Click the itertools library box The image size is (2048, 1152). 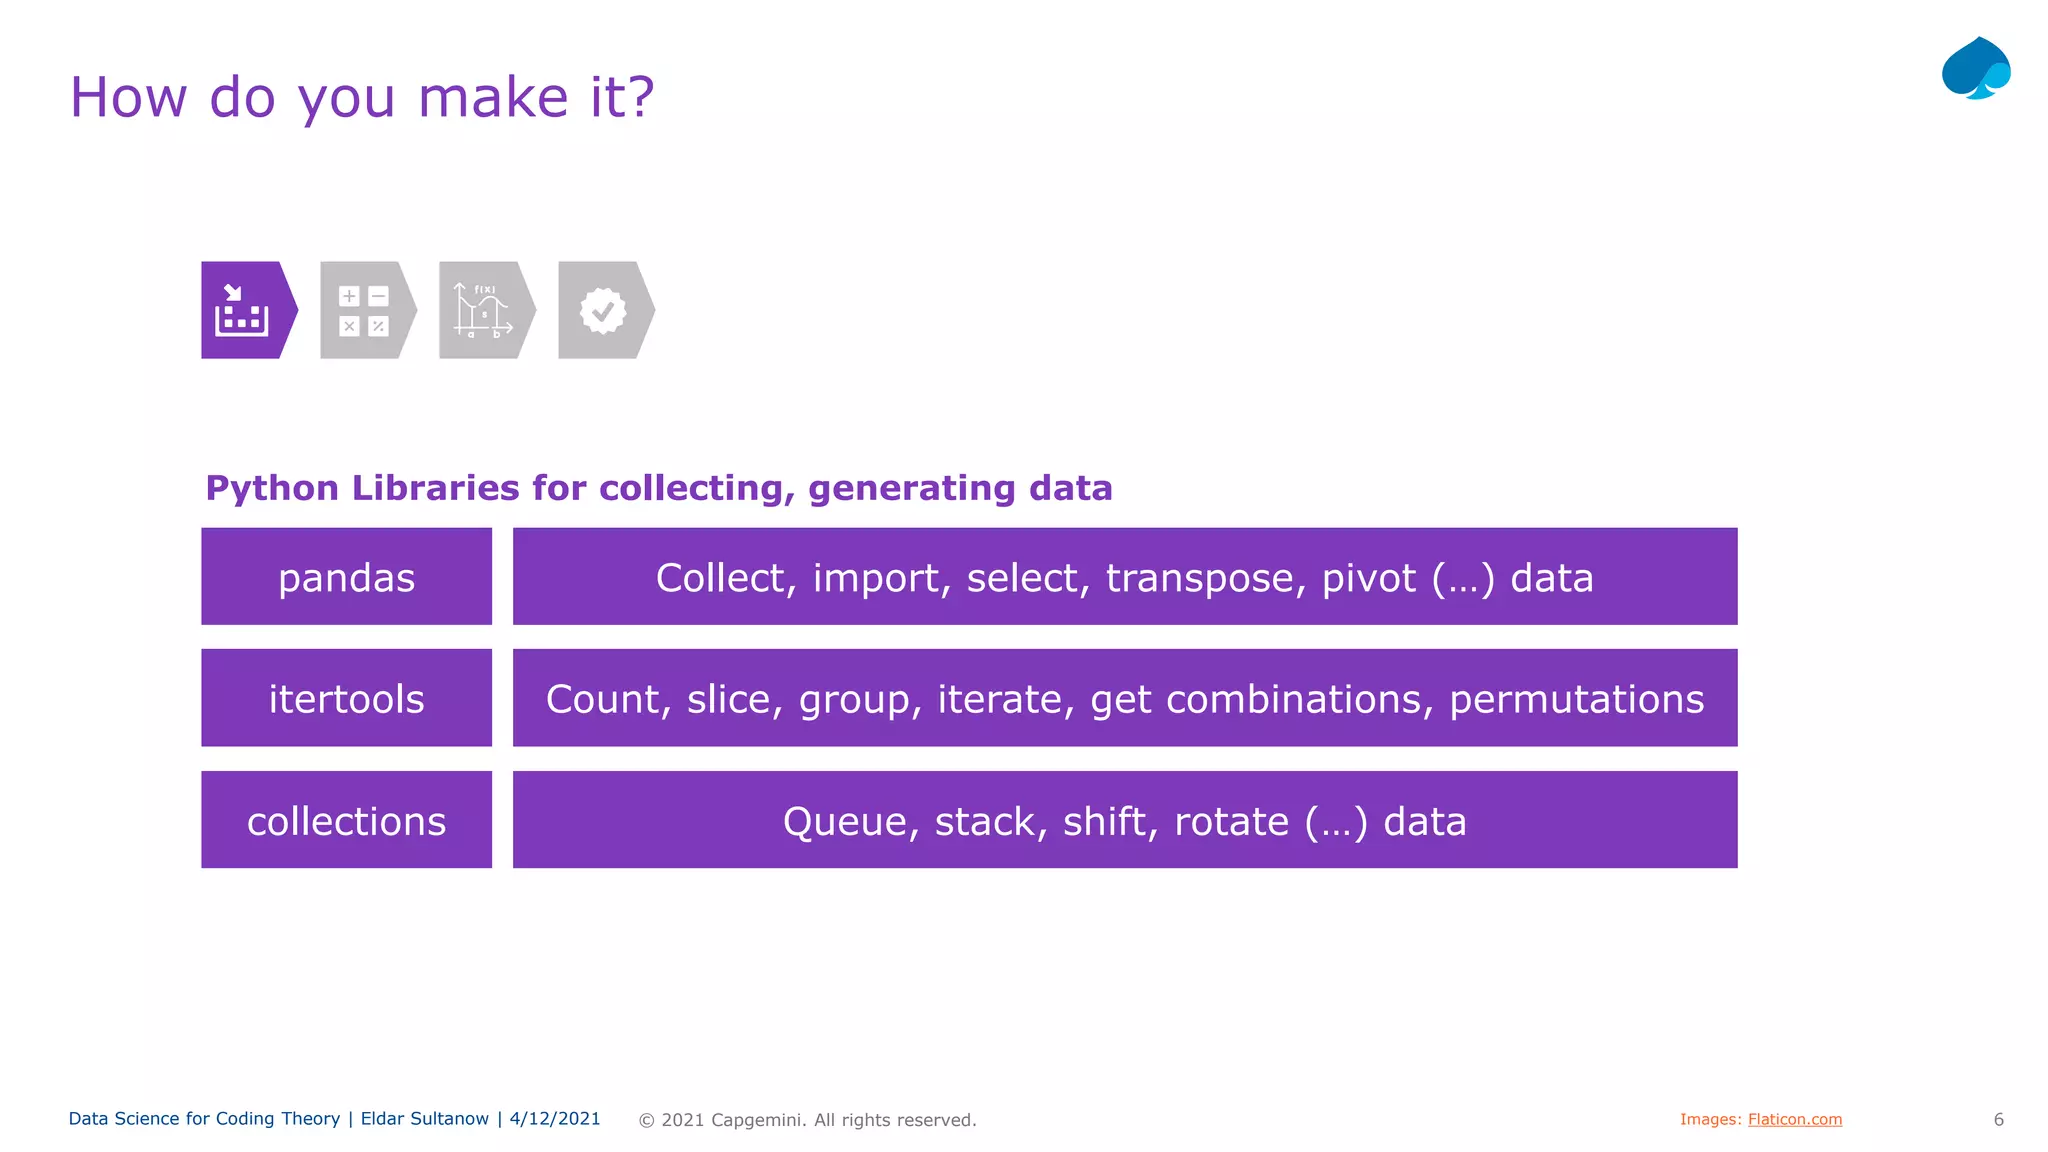pos(346,698)
